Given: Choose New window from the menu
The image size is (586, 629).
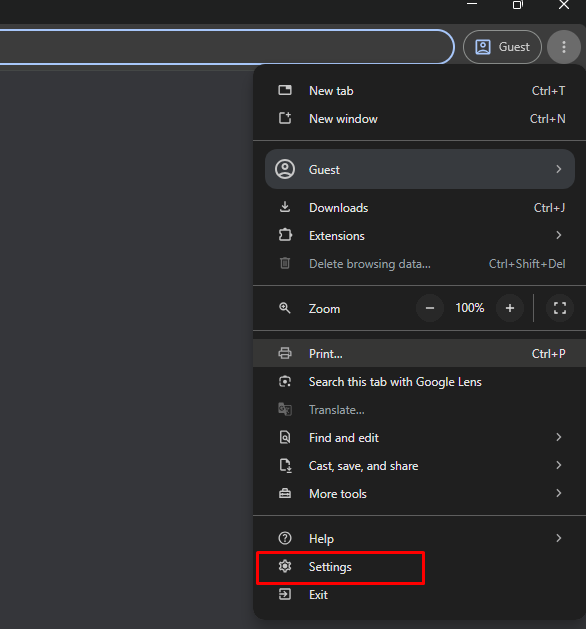Looking at the screenshot, I should point(420,119).
